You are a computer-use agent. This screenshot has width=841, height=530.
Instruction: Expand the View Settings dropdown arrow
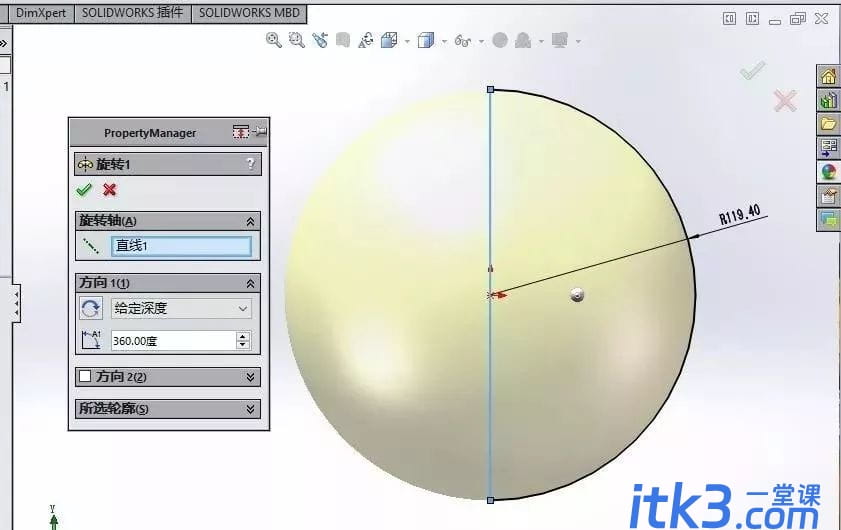578,41
